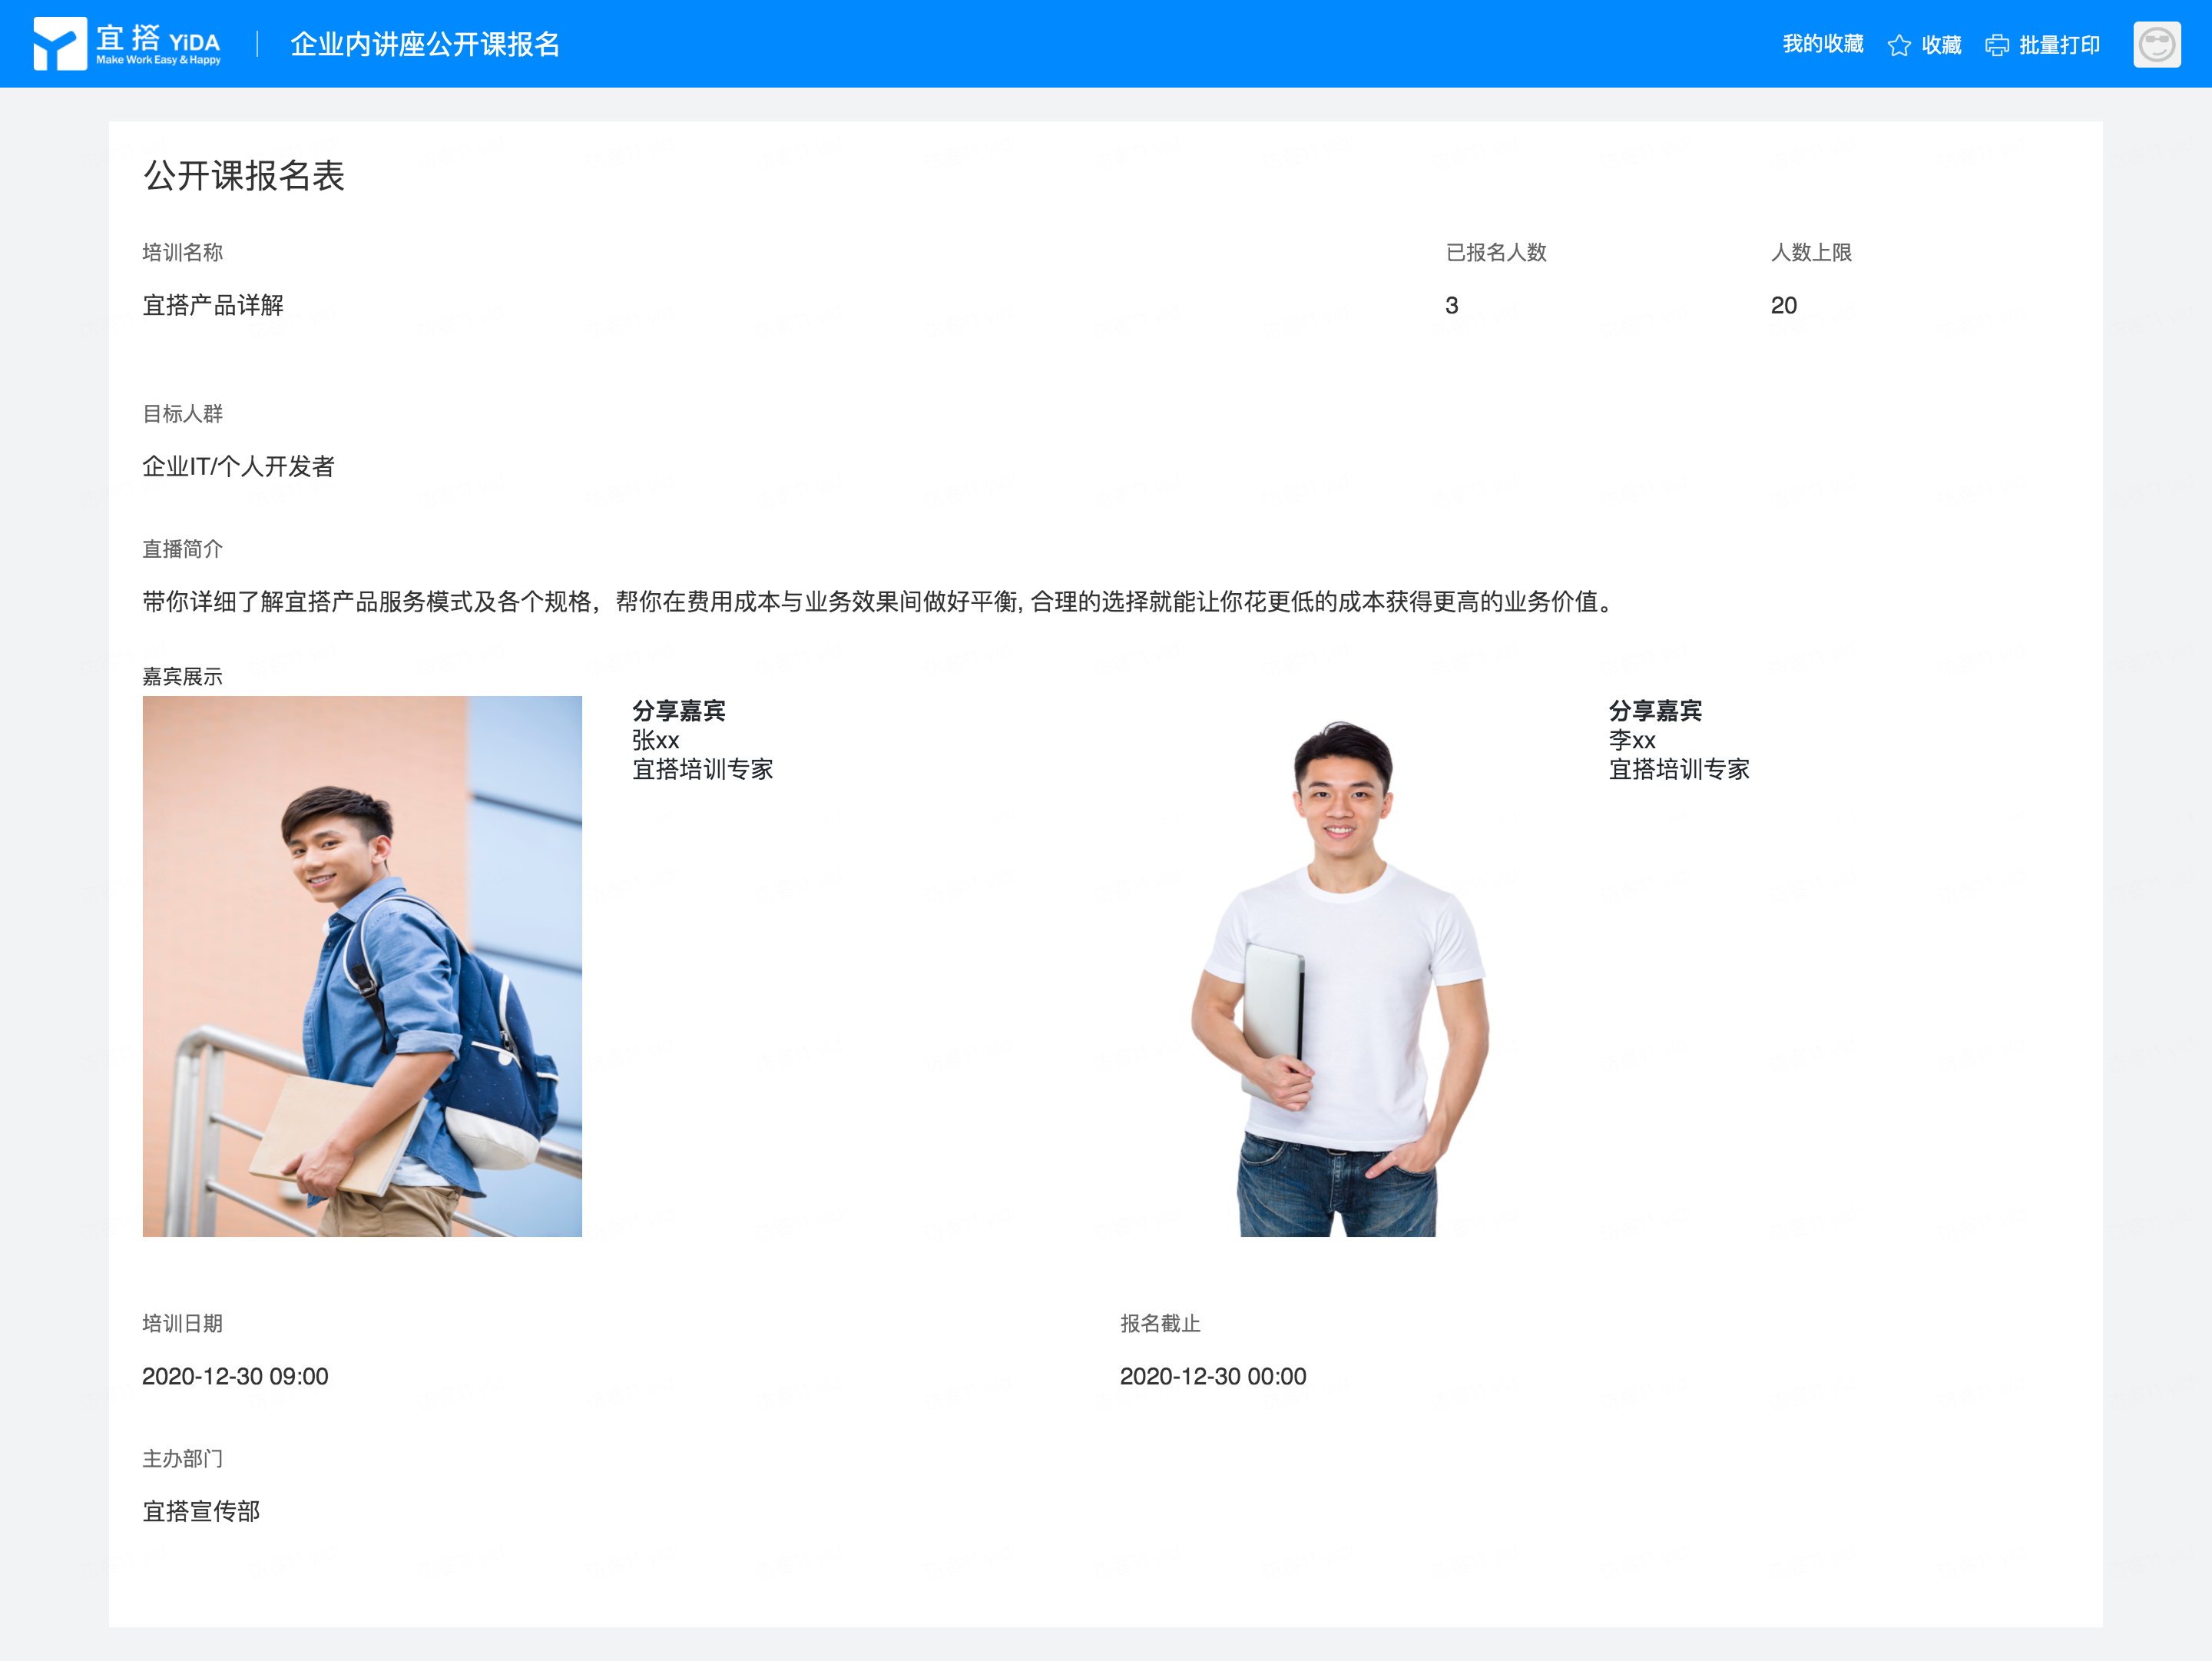The width and height of the screenshot is (2212, 1661).
Task: Click the 公开课报名表 form heading
Action: [x=243, y=176]
